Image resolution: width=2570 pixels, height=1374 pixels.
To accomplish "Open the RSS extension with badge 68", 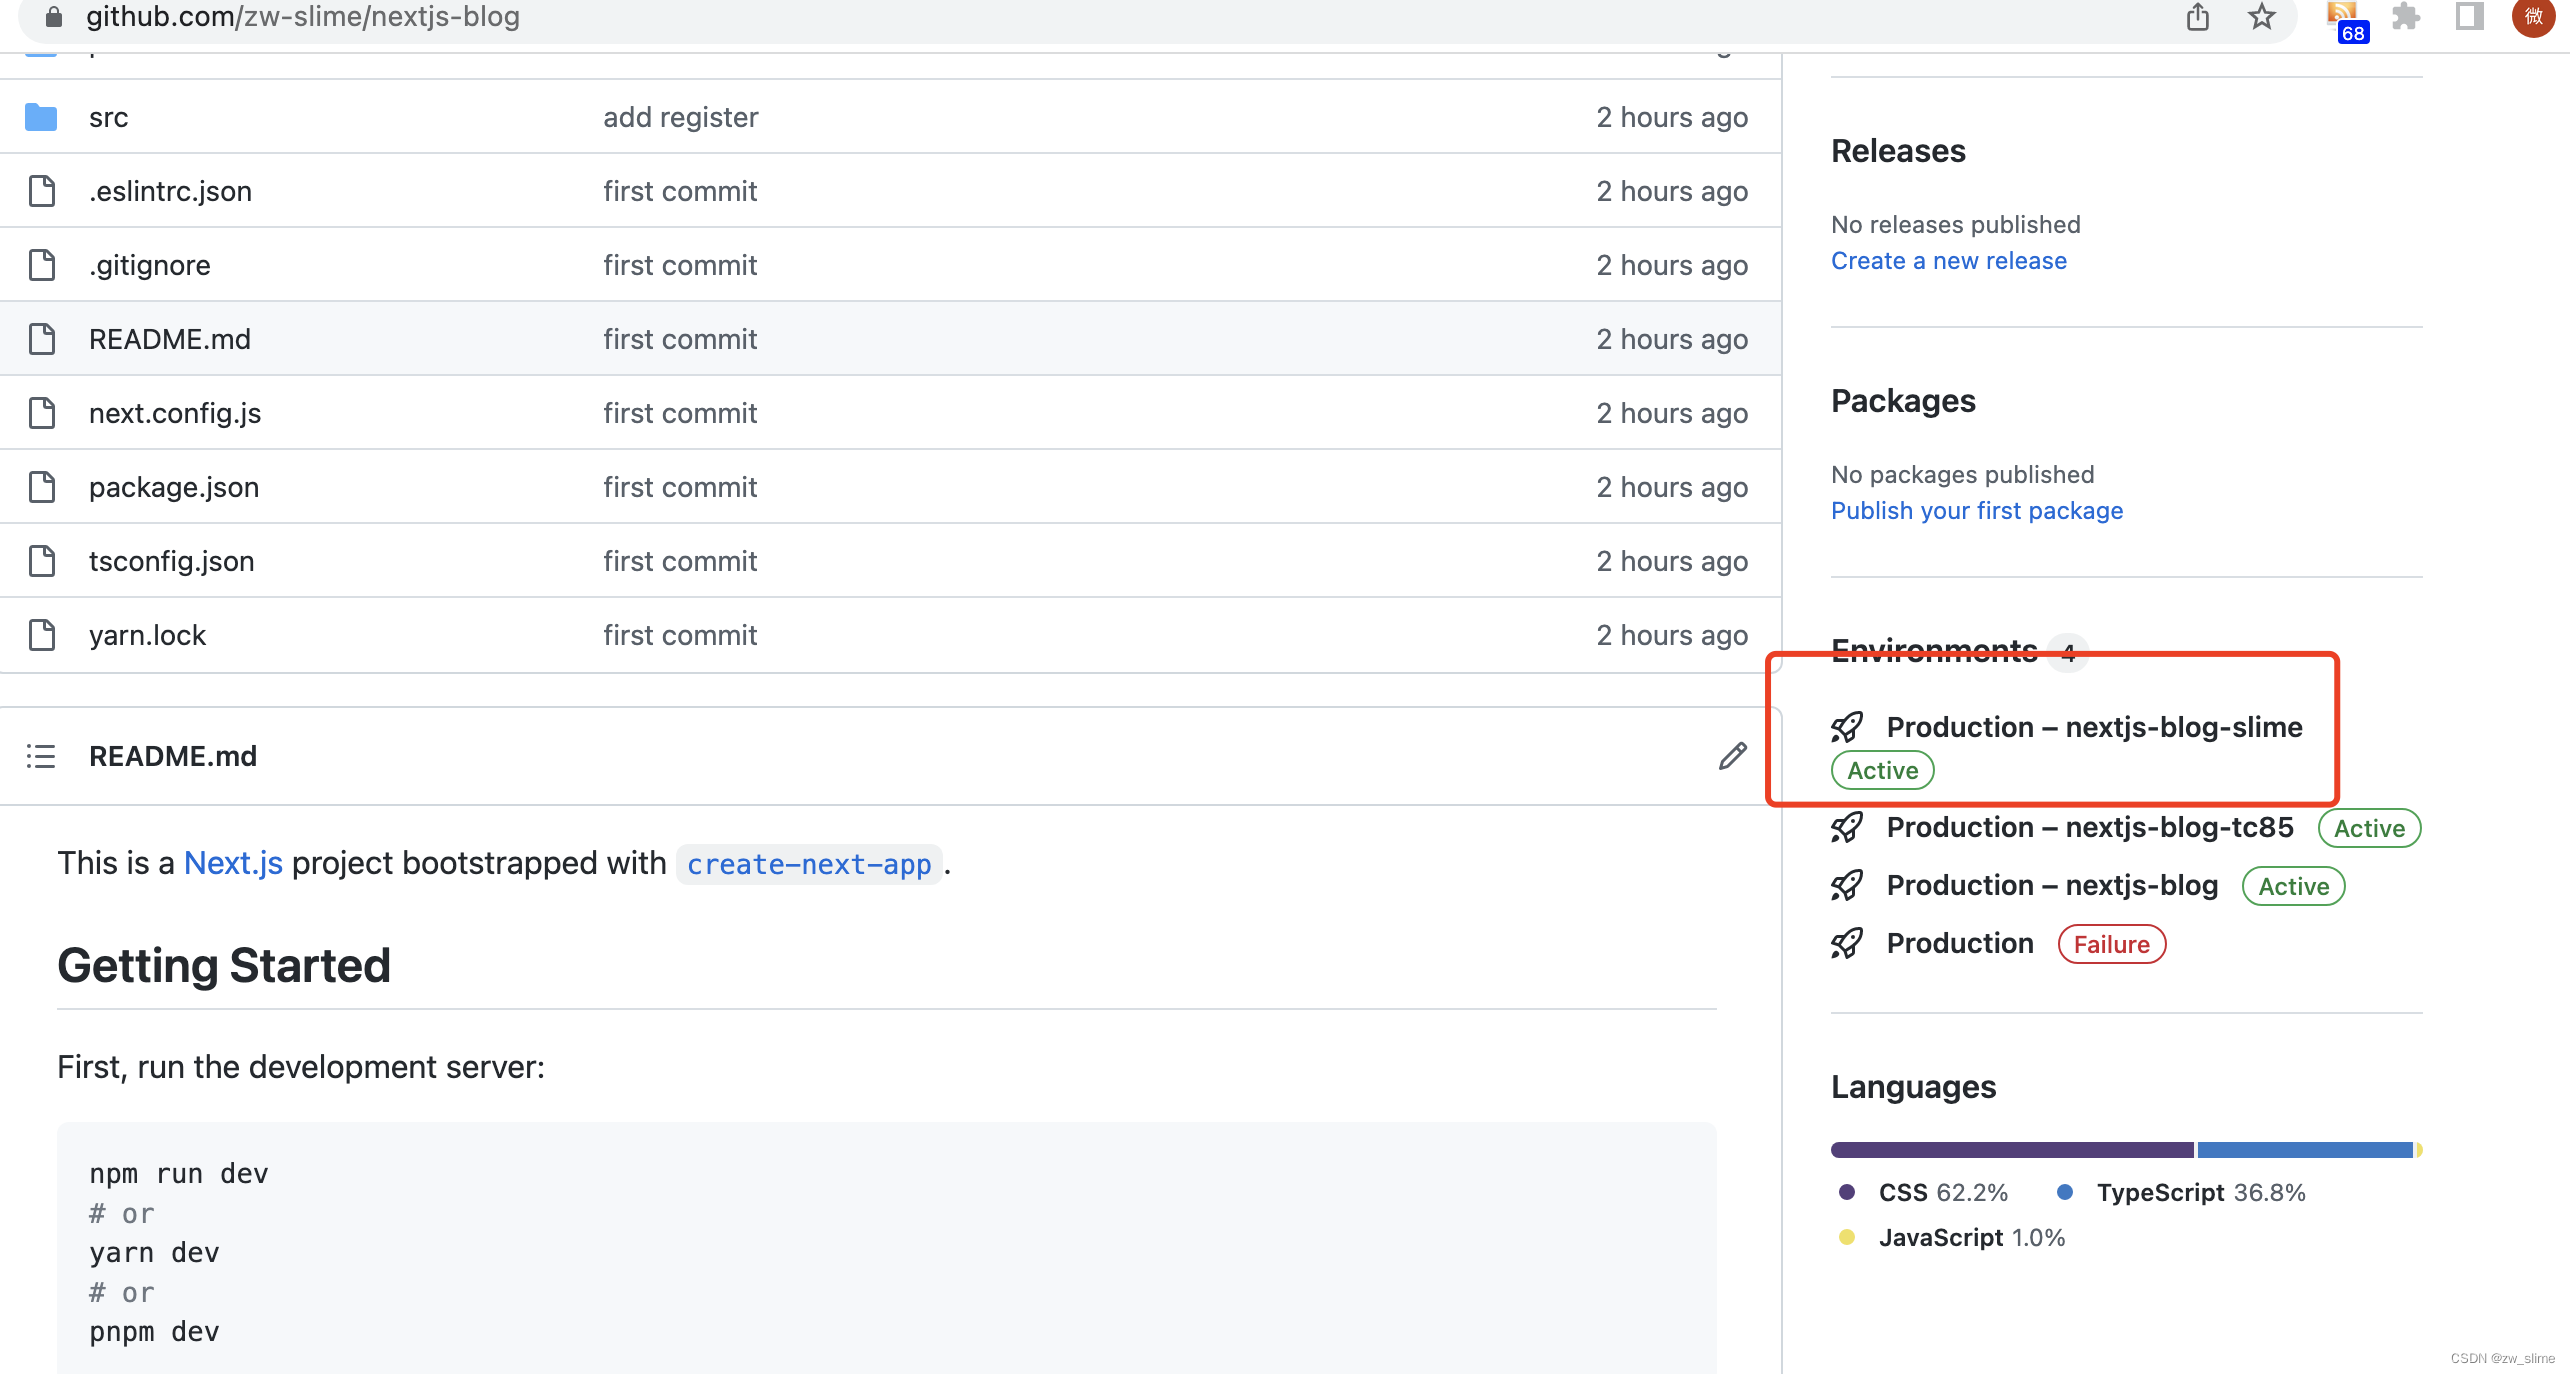I will pos(2347,20).
